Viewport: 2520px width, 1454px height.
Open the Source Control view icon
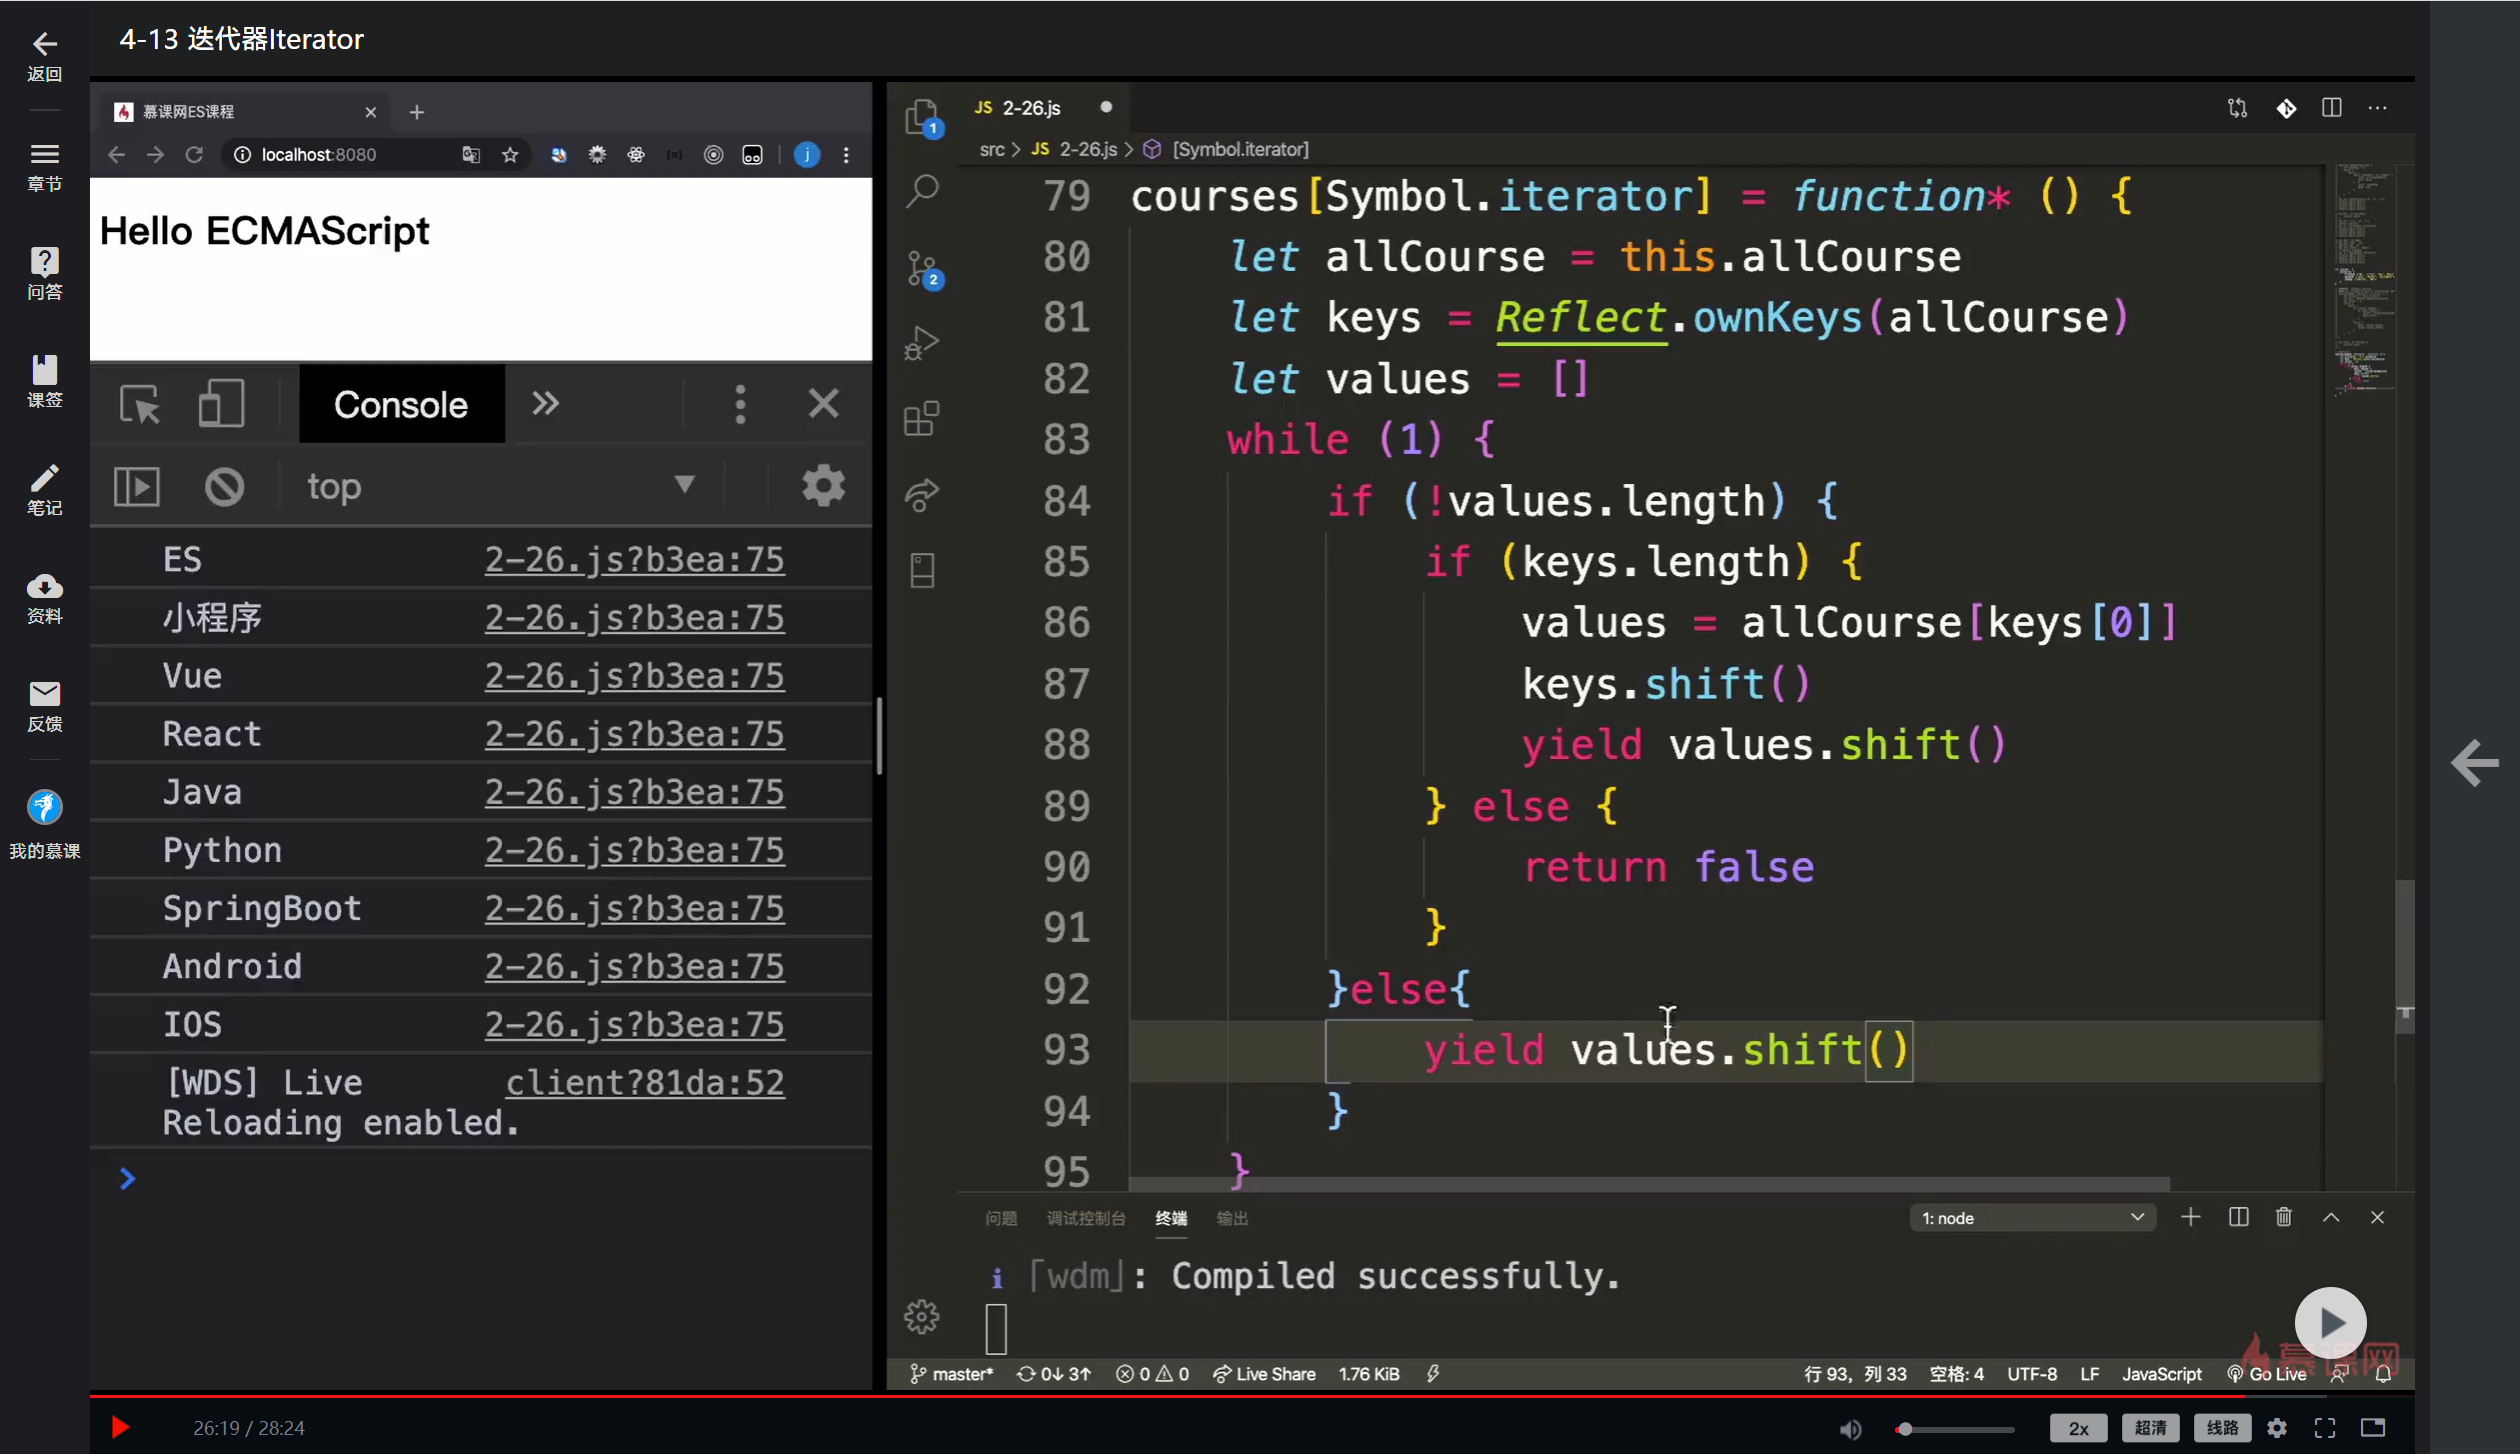pyautogui.click(x=922, y=268)
